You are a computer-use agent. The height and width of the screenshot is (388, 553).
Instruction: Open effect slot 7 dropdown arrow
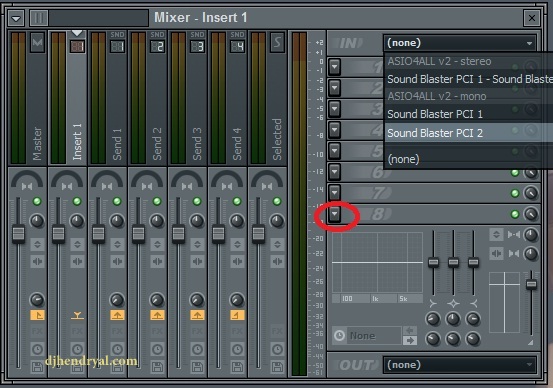[335, 193]
